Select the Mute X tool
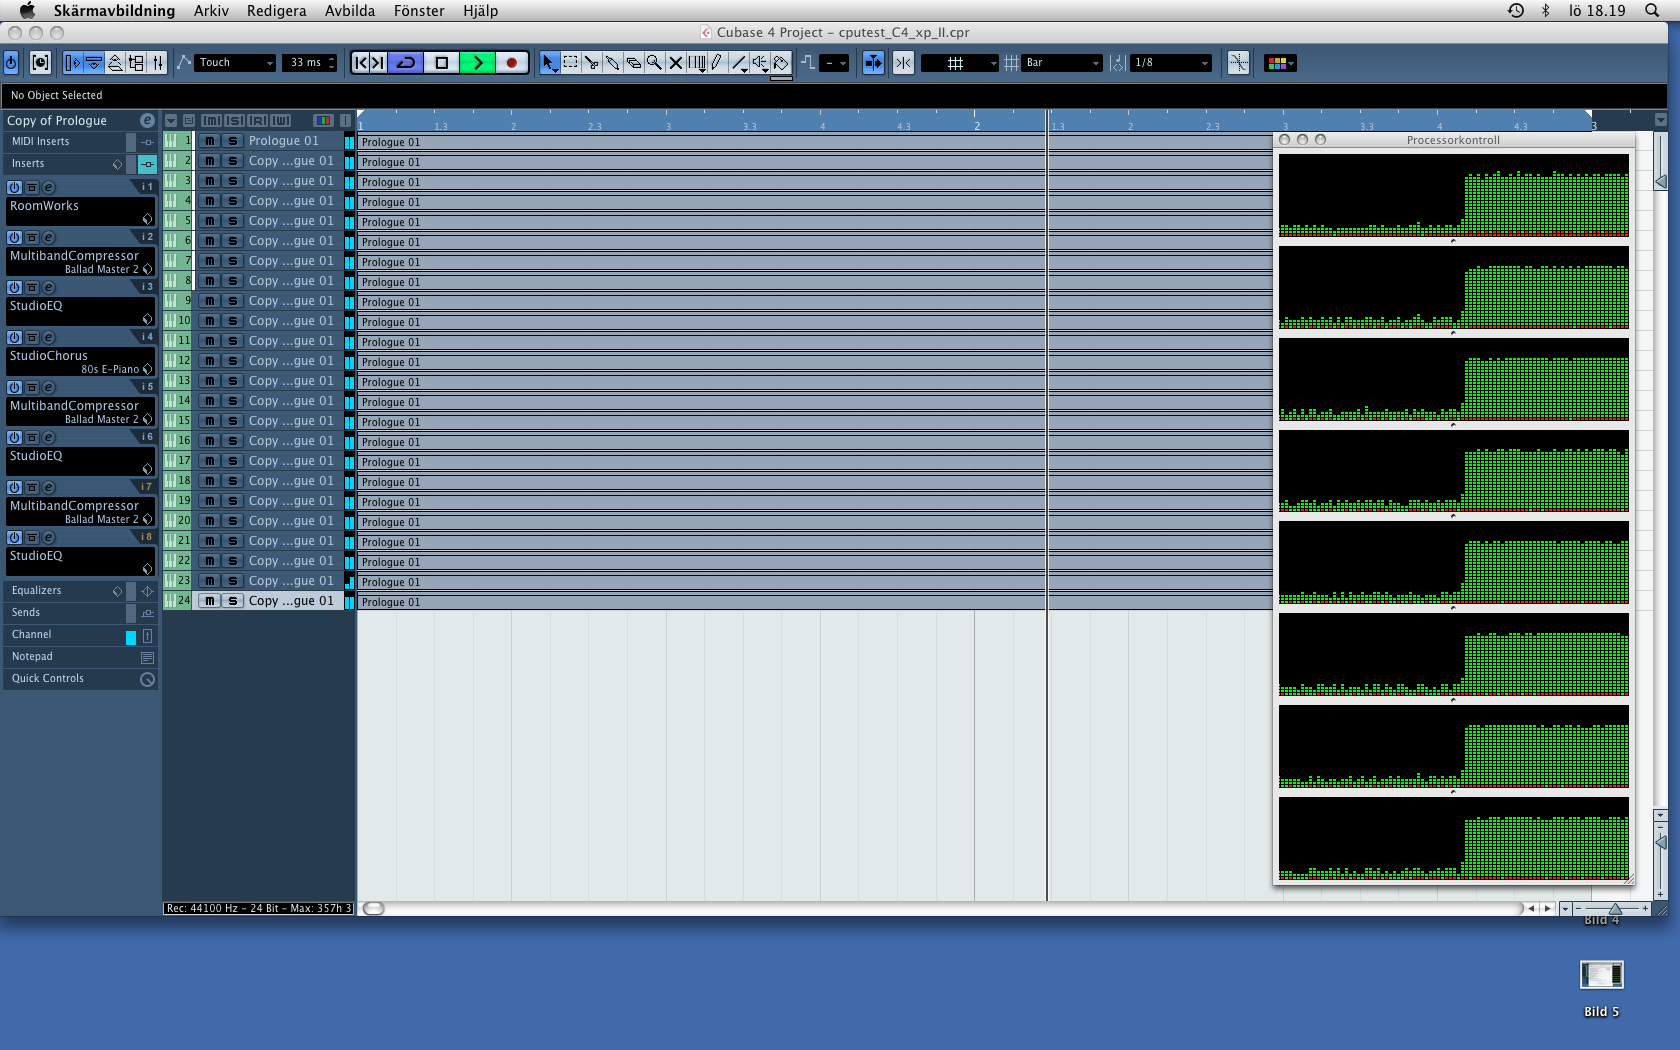The width and height of the screenshot is (1680, 1050). 675,63
